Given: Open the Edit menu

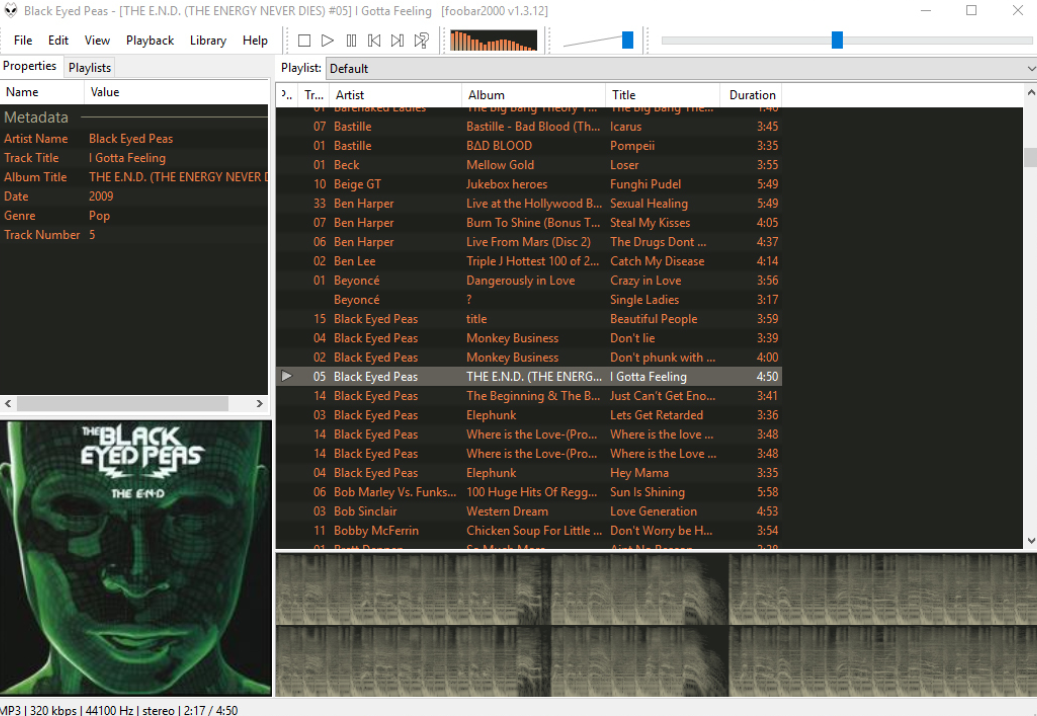Looking at the screenshot, I should point(58,40).
